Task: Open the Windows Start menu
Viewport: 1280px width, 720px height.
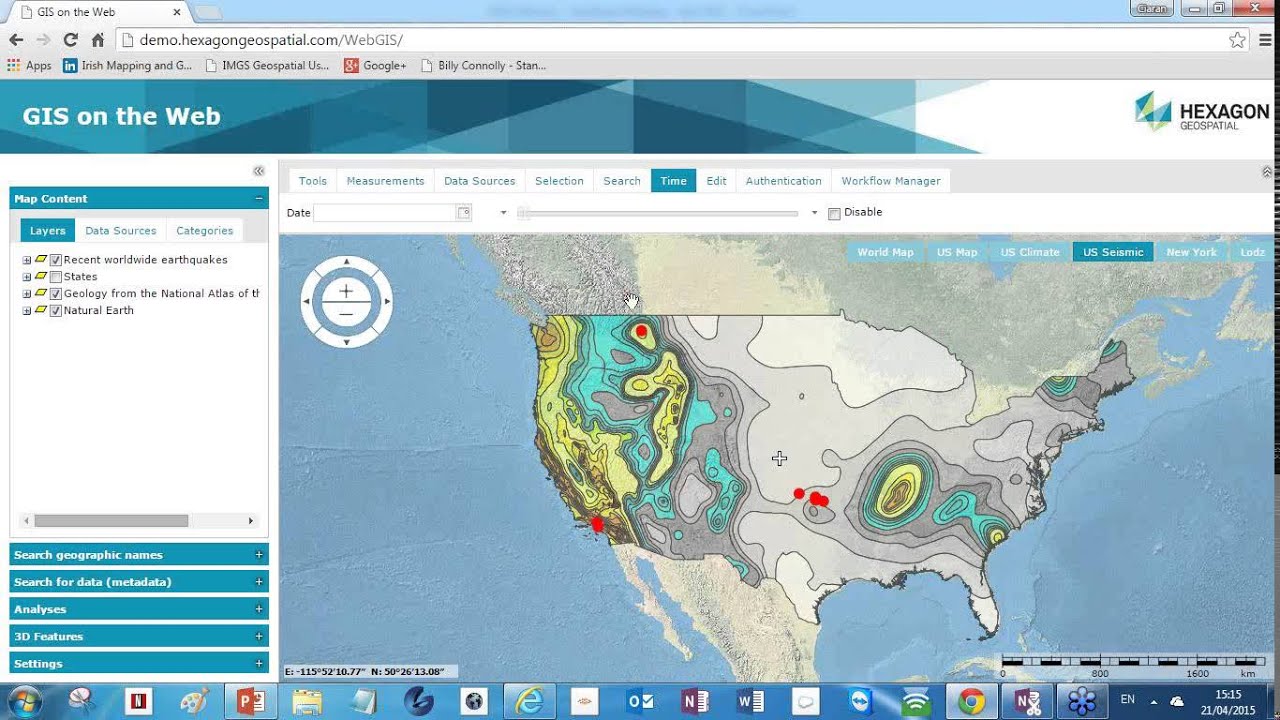Action: (23, 701)
